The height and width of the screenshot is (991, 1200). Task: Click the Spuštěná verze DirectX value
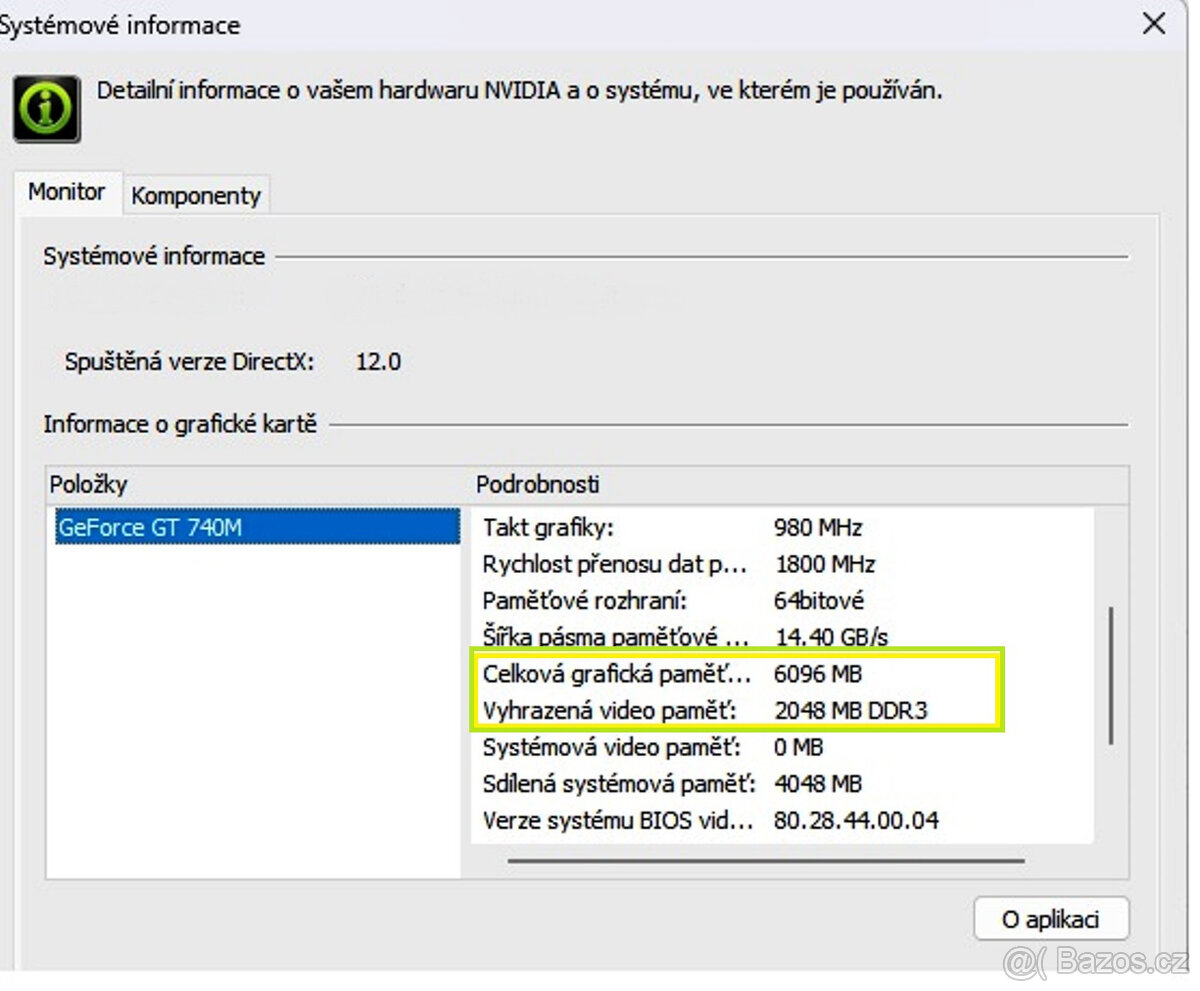click(x=377, y=362)
